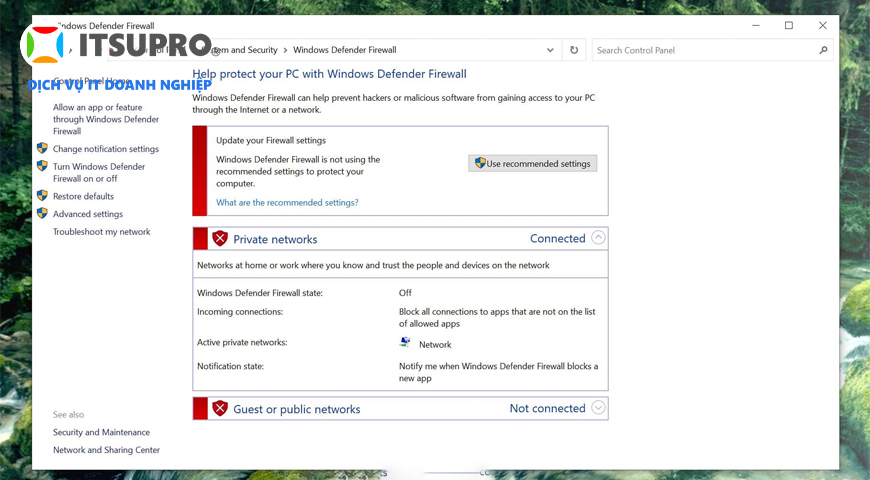Click the Not connected status text
Screen dimensions: 870x480
(548, 408)
